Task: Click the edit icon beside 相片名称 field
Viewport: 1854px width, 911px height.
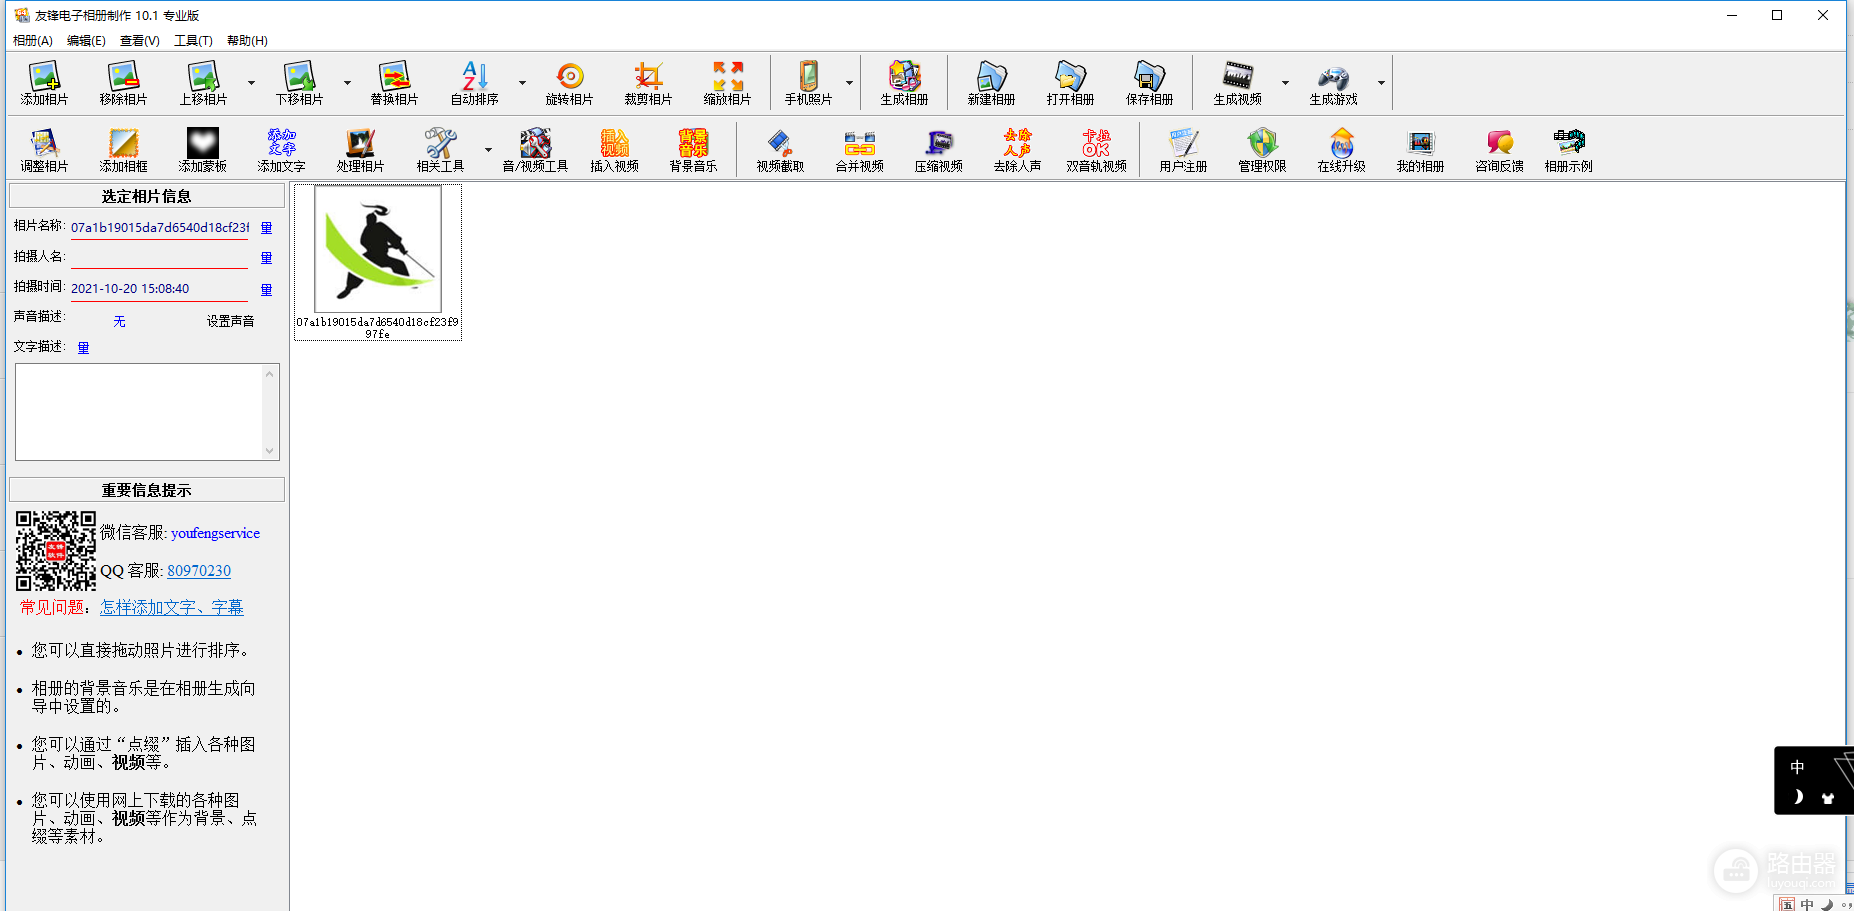Action: (266, 228)
